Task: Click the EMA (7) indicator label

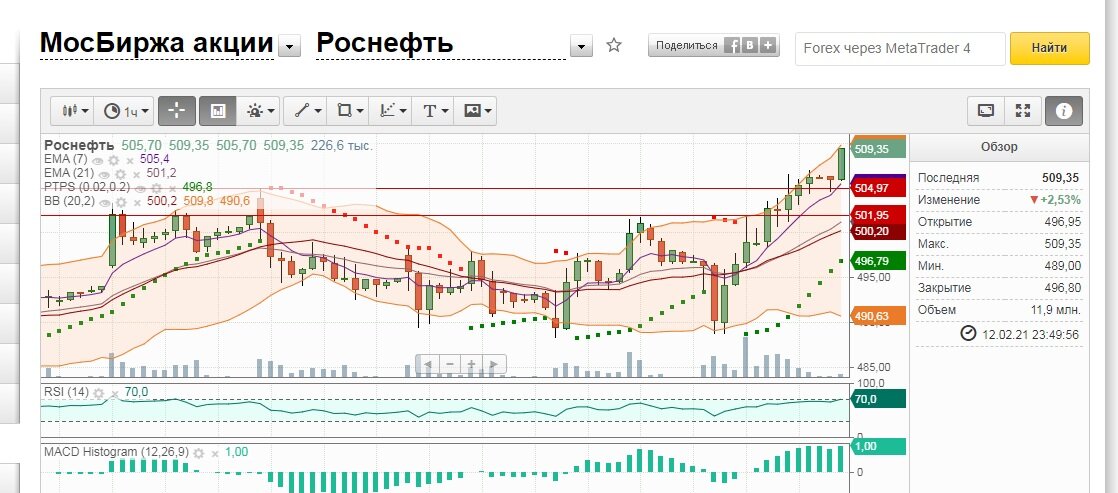Action: (x=65, y=161)
